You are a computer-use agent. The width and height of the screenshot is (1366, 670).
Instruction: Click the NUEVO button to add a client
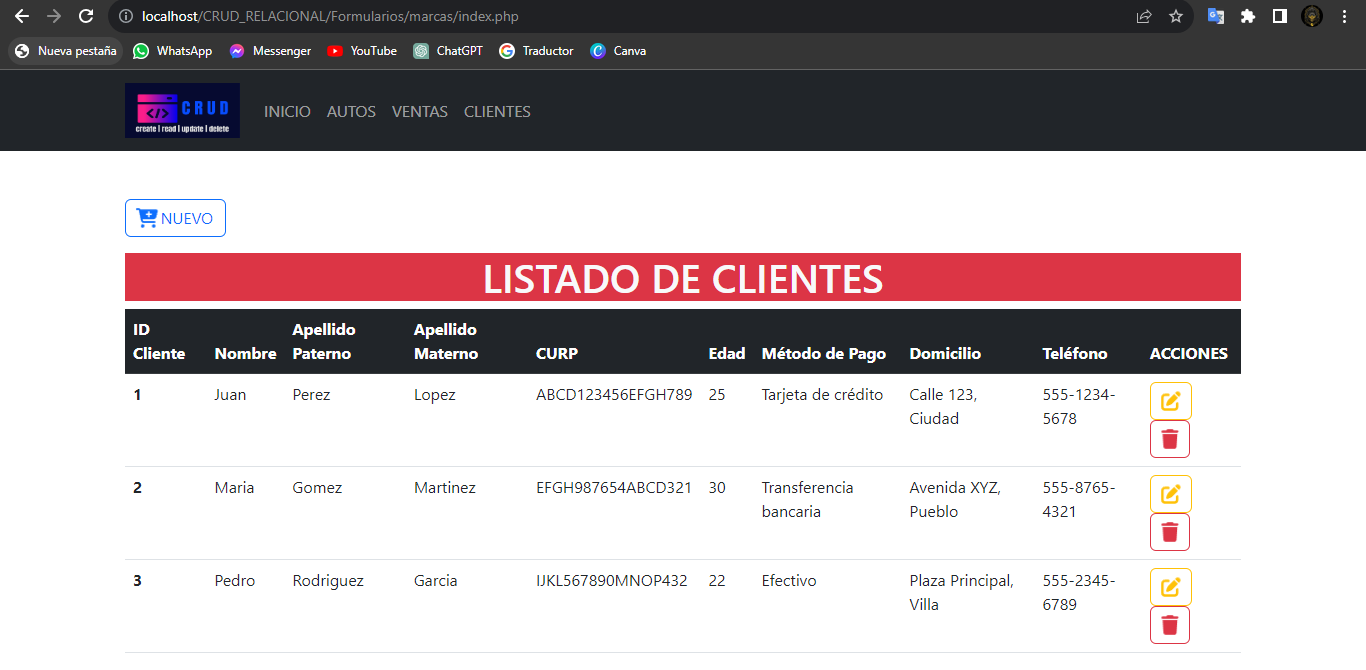175,217
